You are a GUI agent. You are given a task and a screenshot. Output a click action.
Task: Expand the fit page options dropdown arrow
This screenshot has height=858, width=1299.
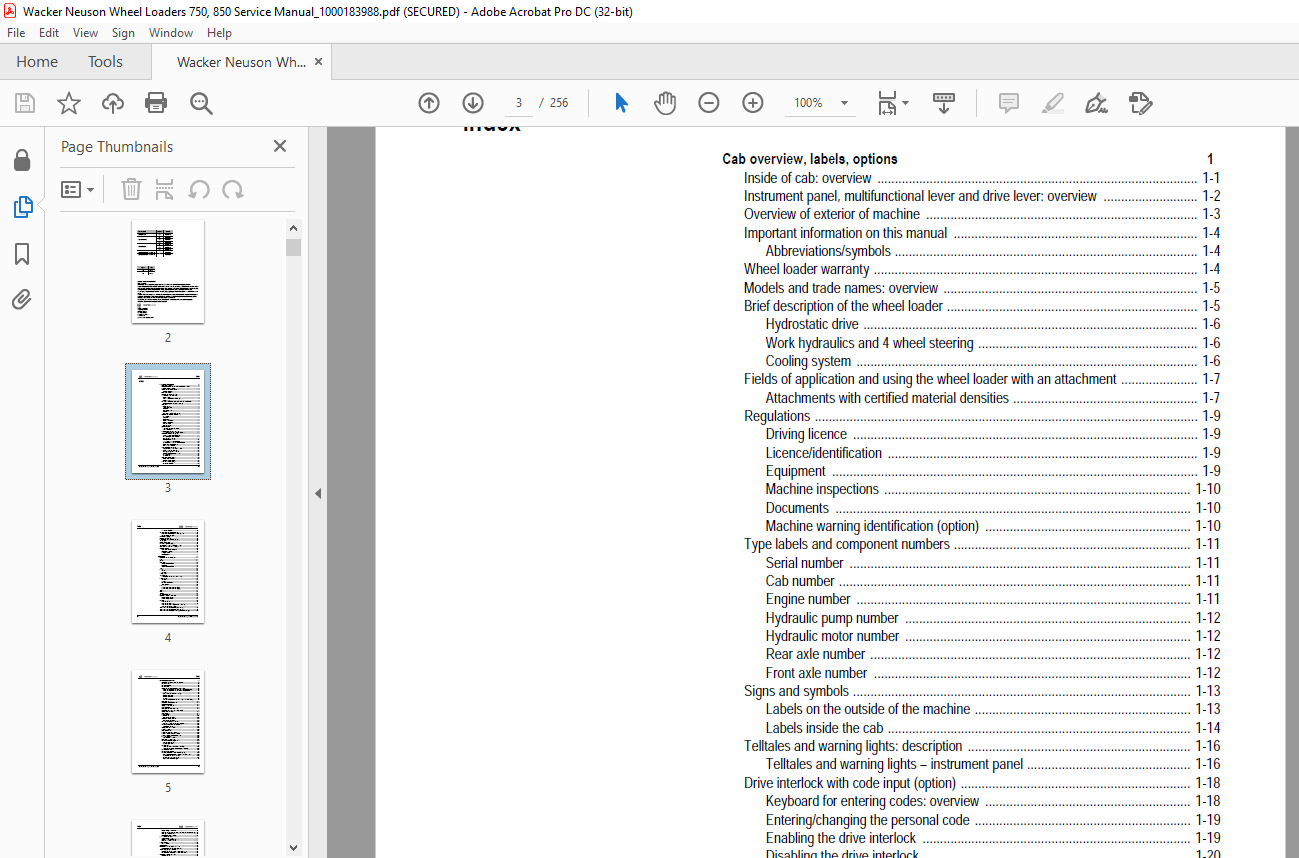coord(906,103)
